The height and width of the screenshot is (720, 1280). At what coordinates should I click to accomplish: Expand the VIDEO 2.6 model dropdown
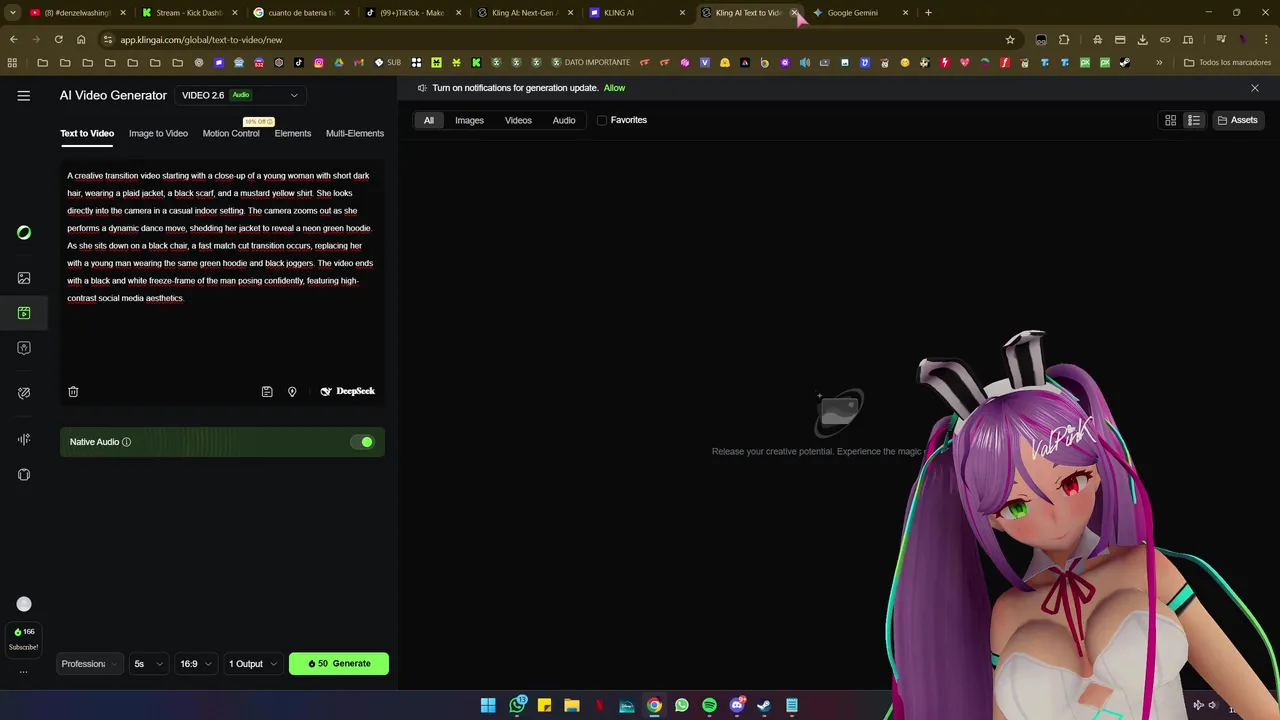click(240, 95)
